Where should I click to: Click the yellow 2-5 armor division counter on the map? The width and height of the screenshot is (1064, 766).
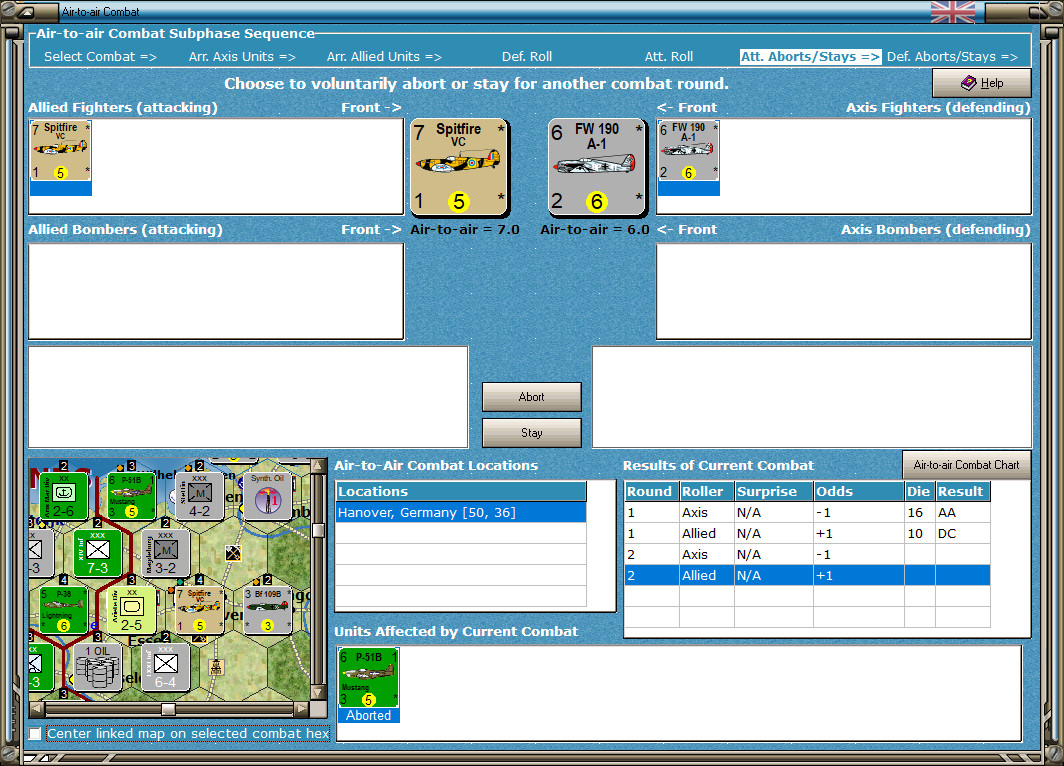pos(131,611)
